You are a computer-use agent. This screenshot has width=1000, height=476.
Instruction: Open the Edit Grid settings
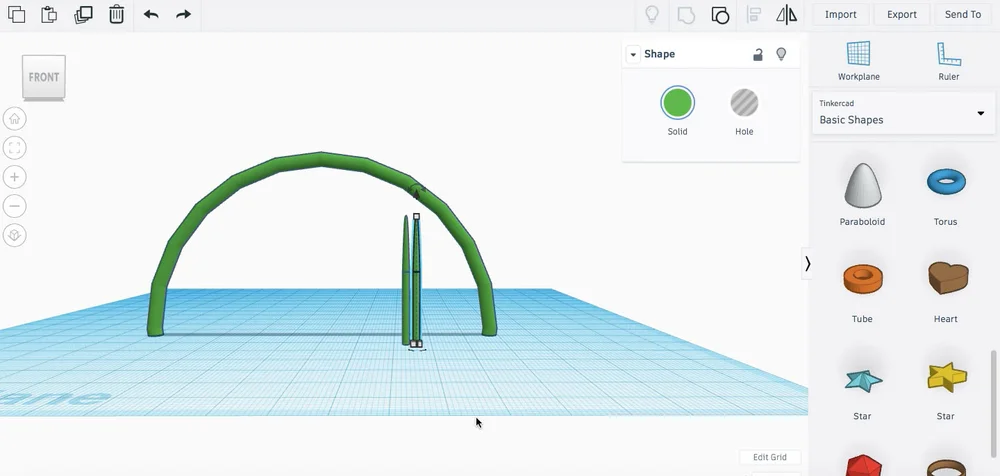click(770, 457)
